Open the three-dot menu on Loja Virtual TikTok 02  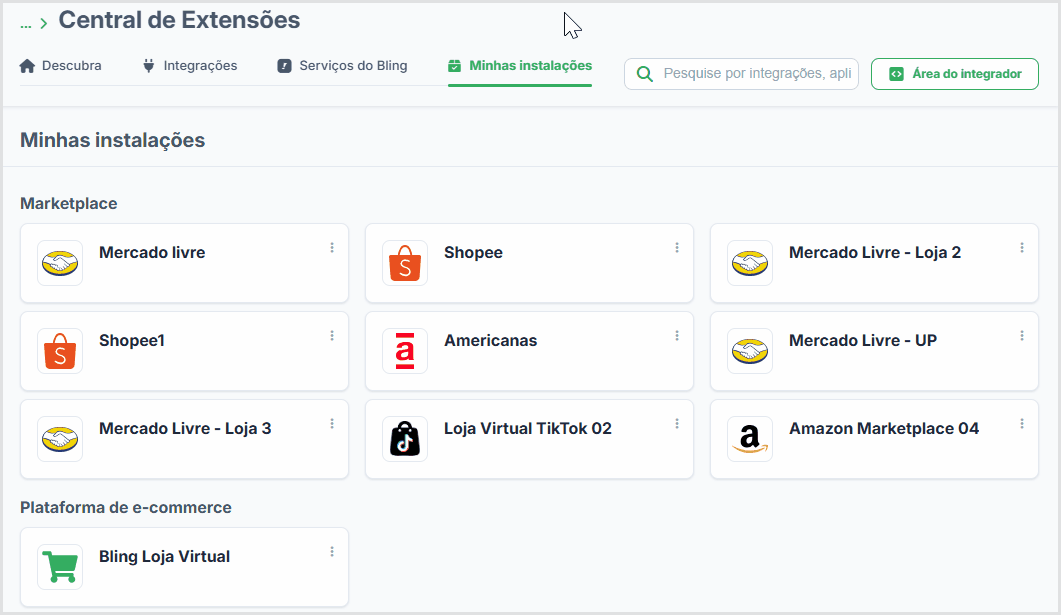677,424
